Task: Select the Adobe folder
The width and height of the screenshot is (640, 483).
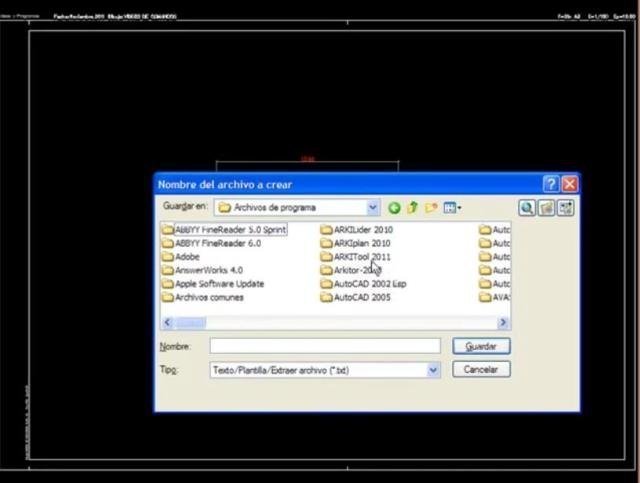Action: [x=181, y=257]
